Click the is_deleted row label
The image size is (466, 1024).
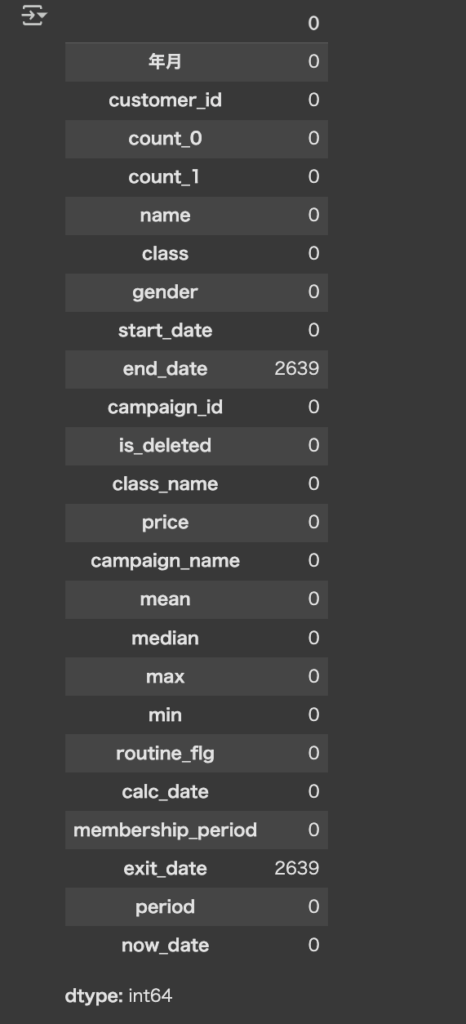tap(165, 445)
